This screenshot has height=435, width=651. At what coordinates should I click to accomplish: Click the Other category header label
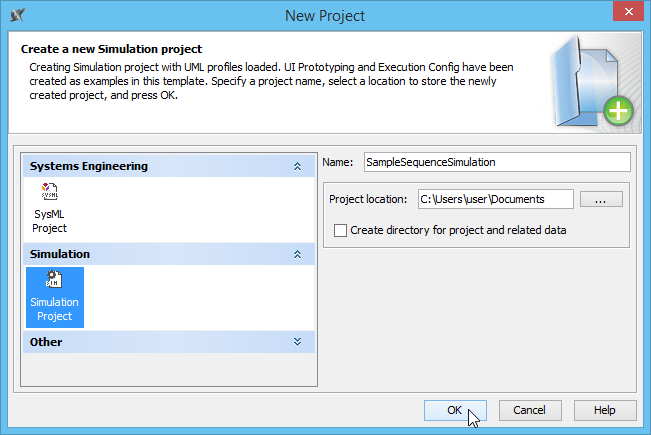pos(46,342)
